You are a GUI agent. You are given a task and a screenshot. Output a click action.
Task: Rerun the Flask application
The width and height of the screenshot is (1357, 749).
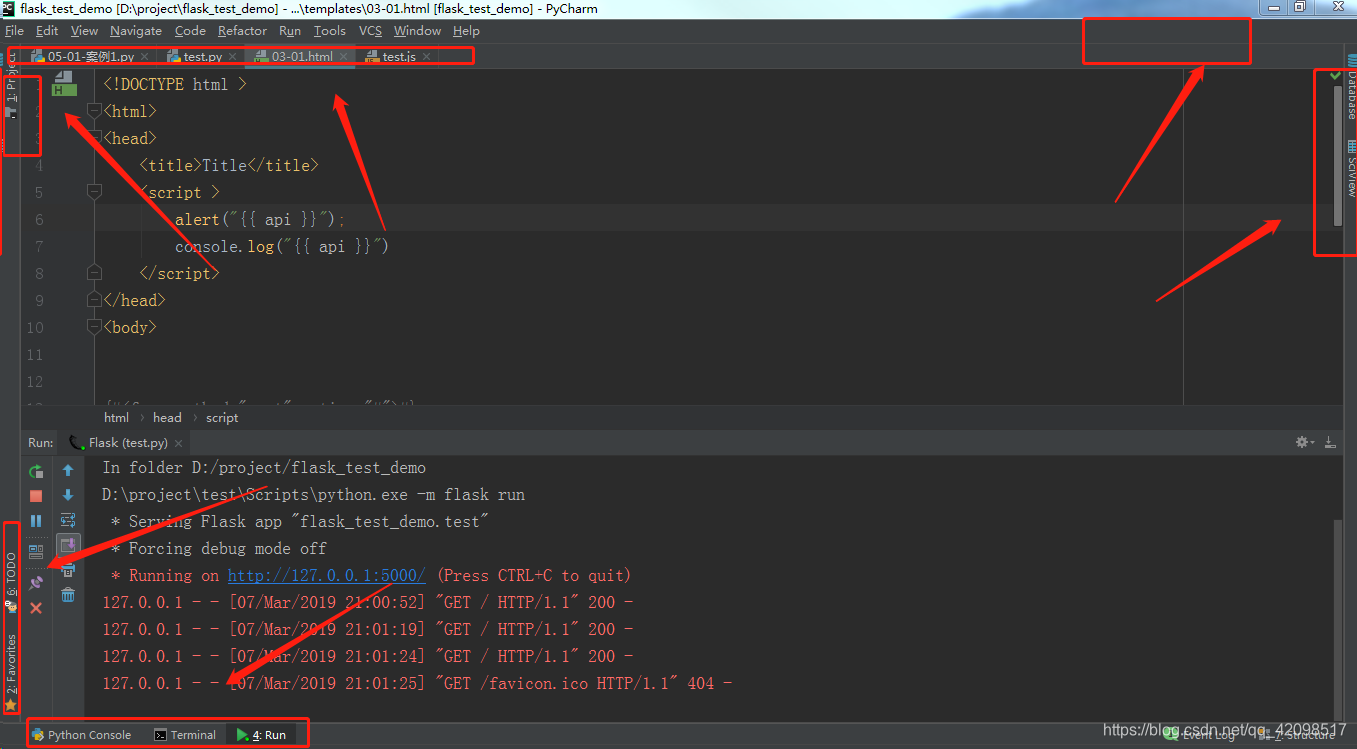pyautogui.click(x=36, y=470)
